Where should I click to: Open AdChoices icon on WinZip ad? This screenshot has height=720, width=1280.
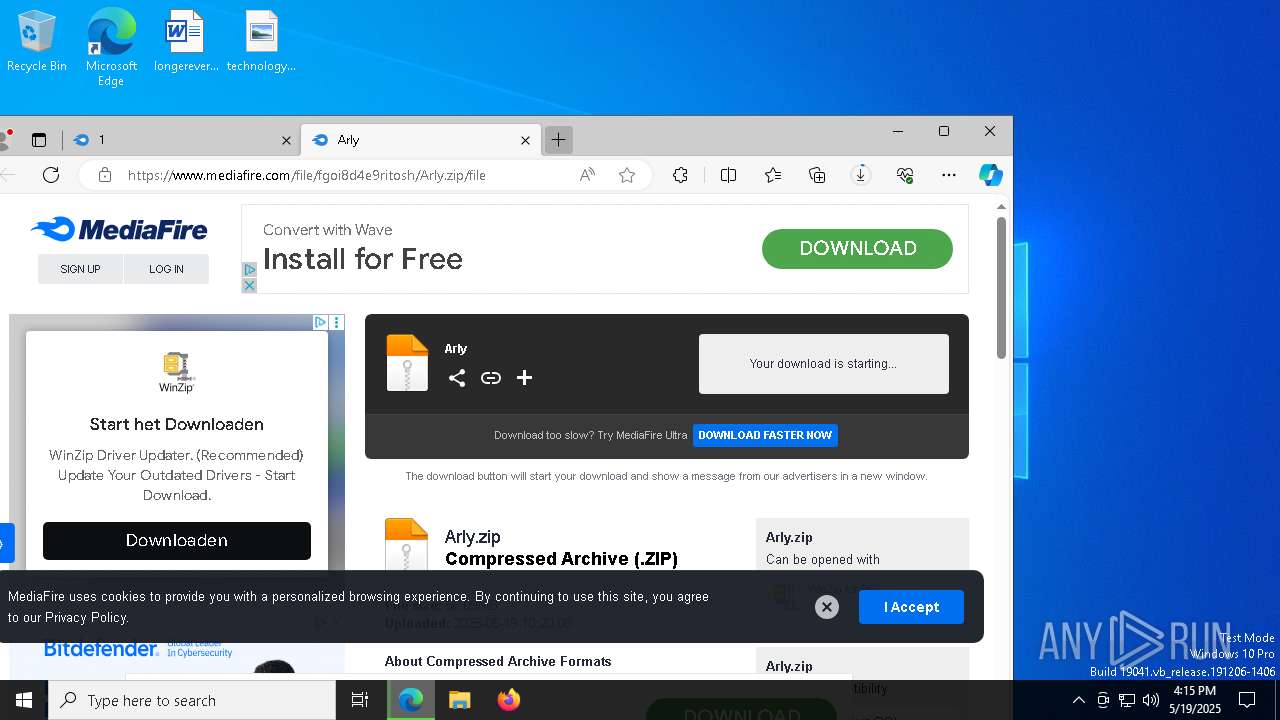click(320, 322)
